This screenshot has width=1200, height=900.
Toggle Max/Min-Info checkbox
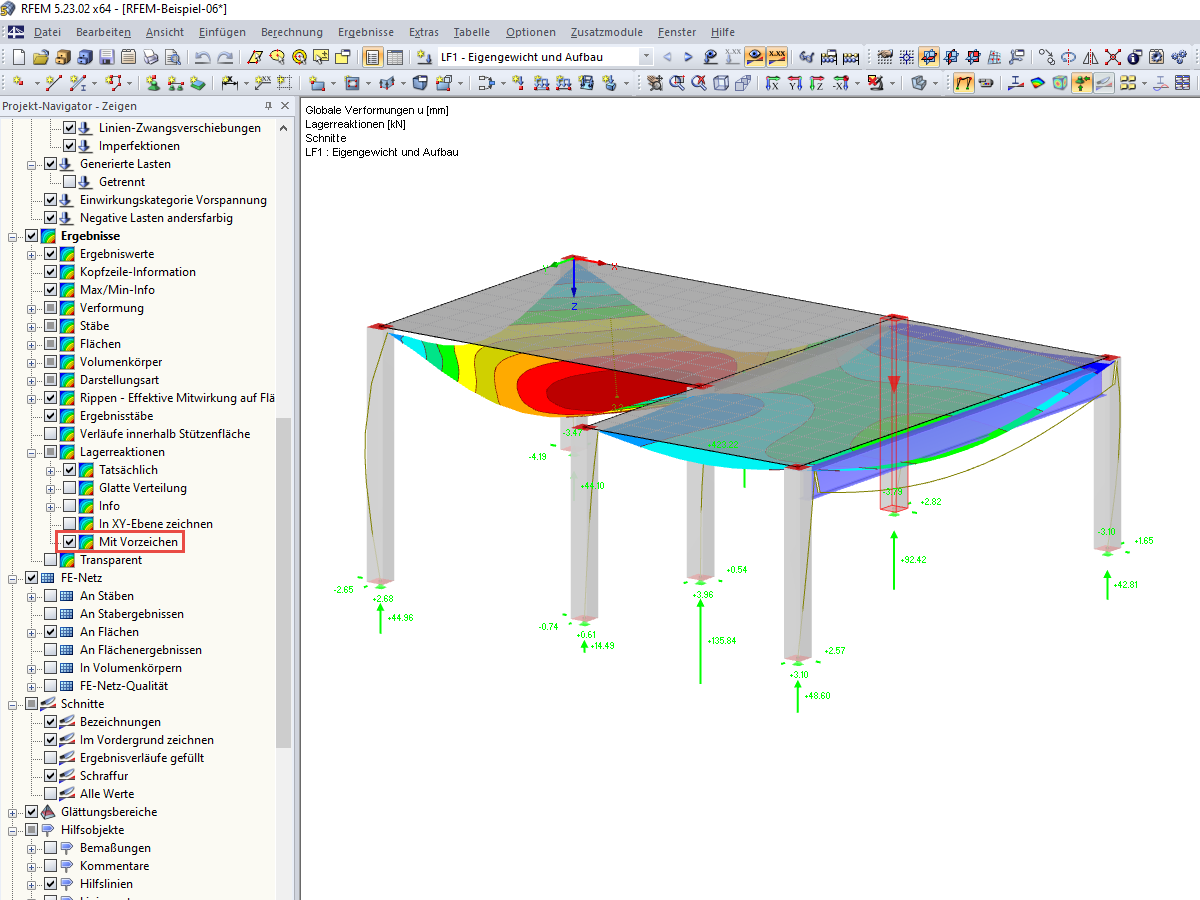(51, 290)
